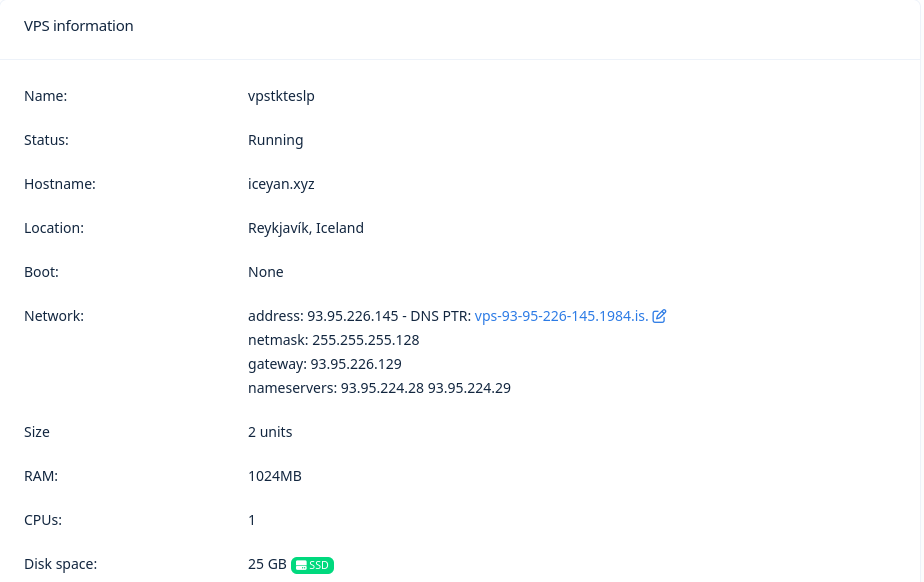Image resolution: width=924 pixels, height=582 pixels.
Task: Click the green SSD badge
Action: coord(312,565)
